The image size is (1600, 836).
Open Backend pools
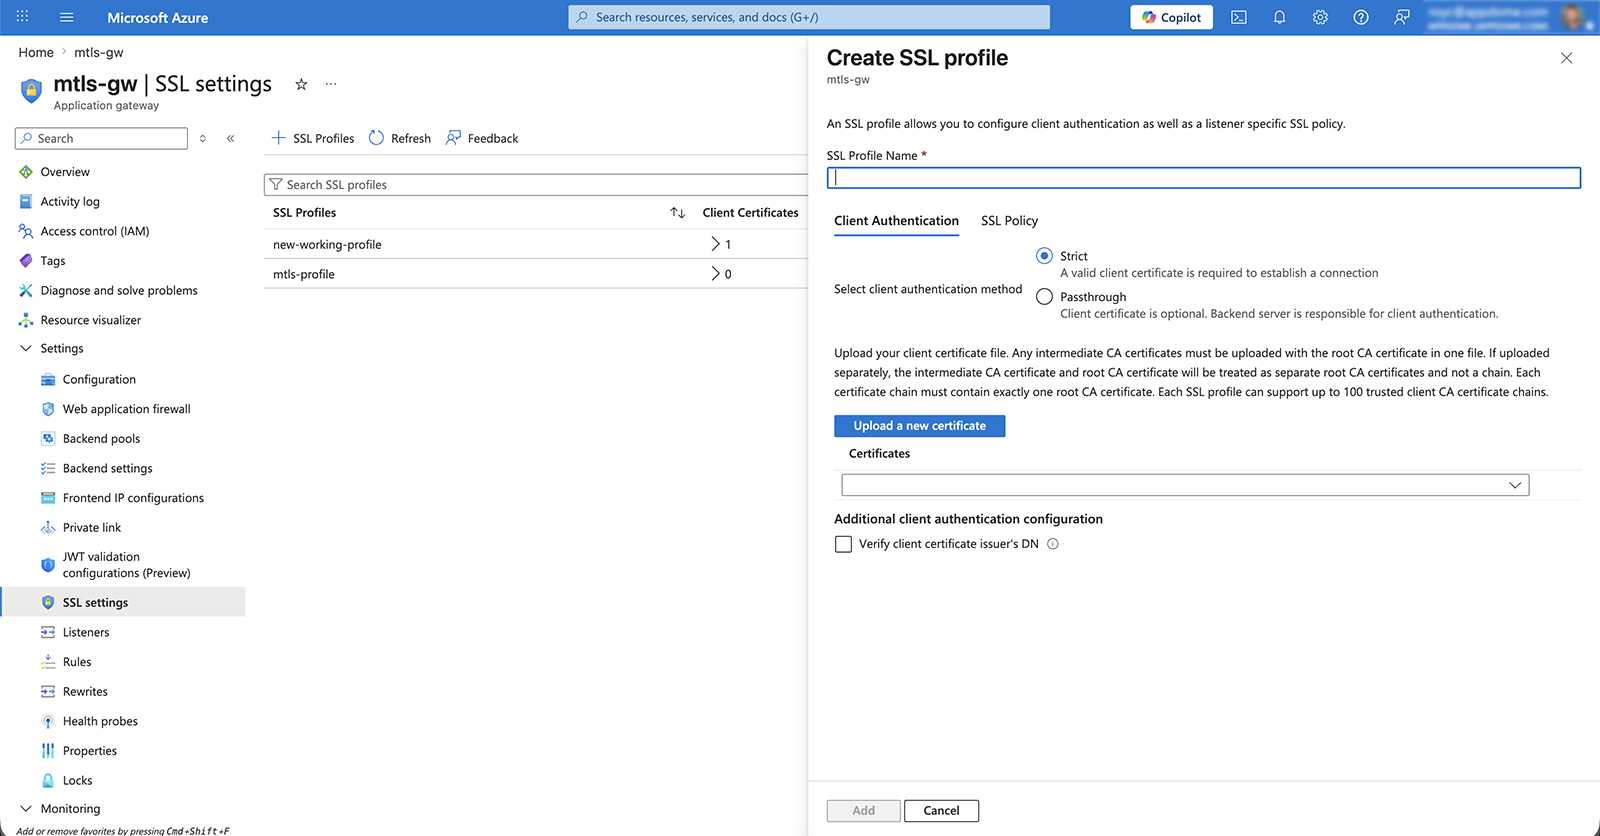pos(101,439)
